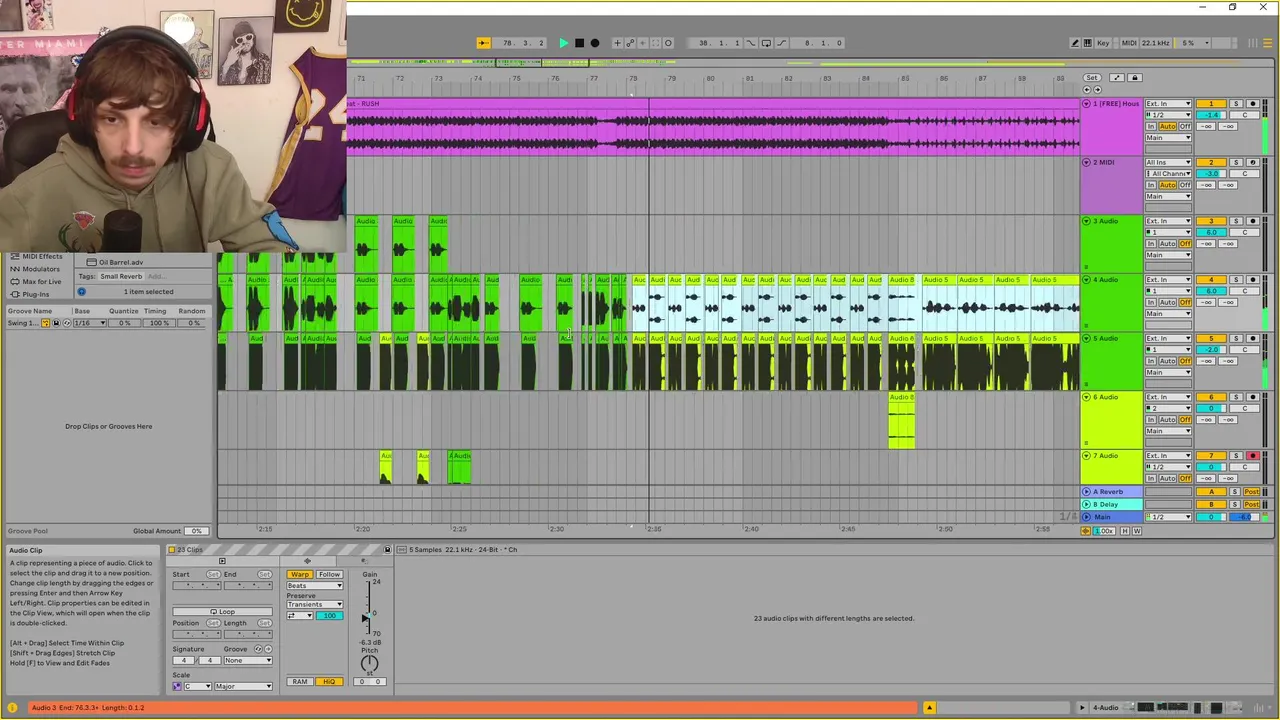Click the Previous Locator arrow
This screenshot has width=1280, height=720.
point(1087,90)
